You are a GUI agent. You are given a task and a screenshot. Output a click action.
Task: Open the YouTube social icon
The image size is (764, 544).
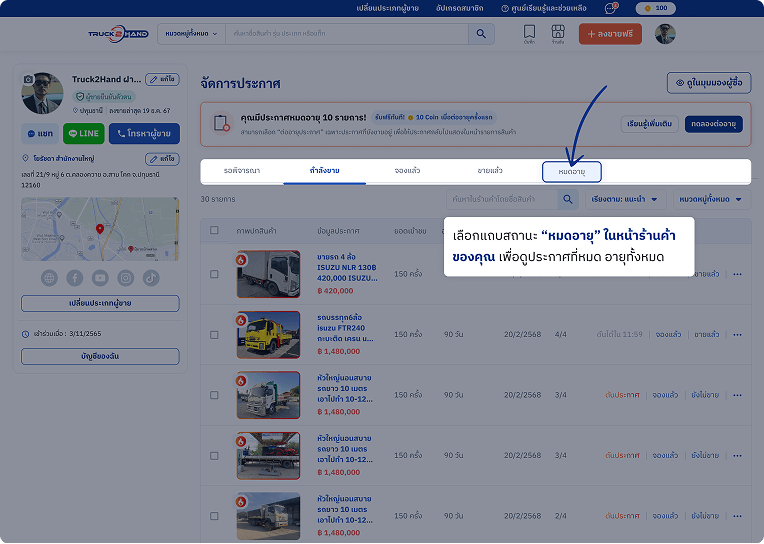[100, 277]
